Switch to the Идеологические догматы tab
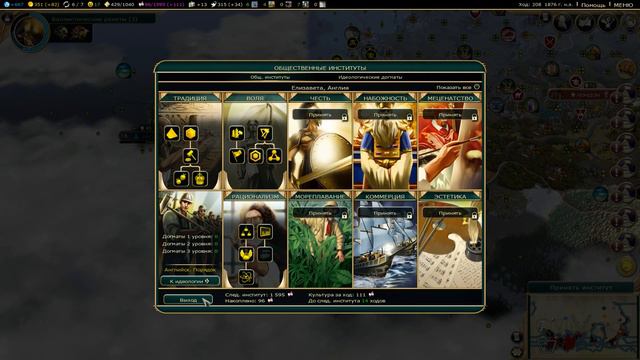The width and height of the screenshot is (640, 360). (370, 77)
